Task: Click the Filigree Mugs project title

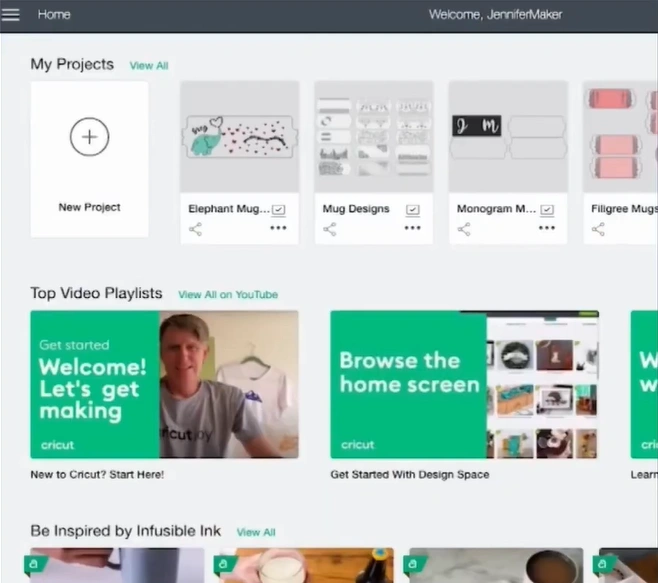Action: click(x=624, y=209)
